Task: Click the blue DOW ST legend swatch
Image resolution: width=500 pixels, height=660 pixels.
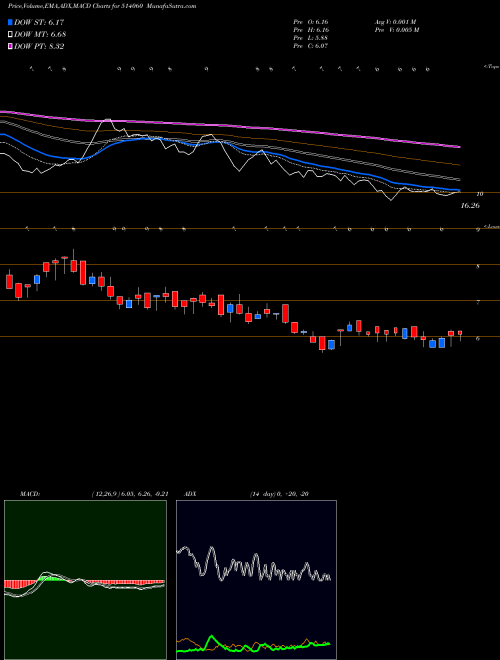Action: [10, 22]
